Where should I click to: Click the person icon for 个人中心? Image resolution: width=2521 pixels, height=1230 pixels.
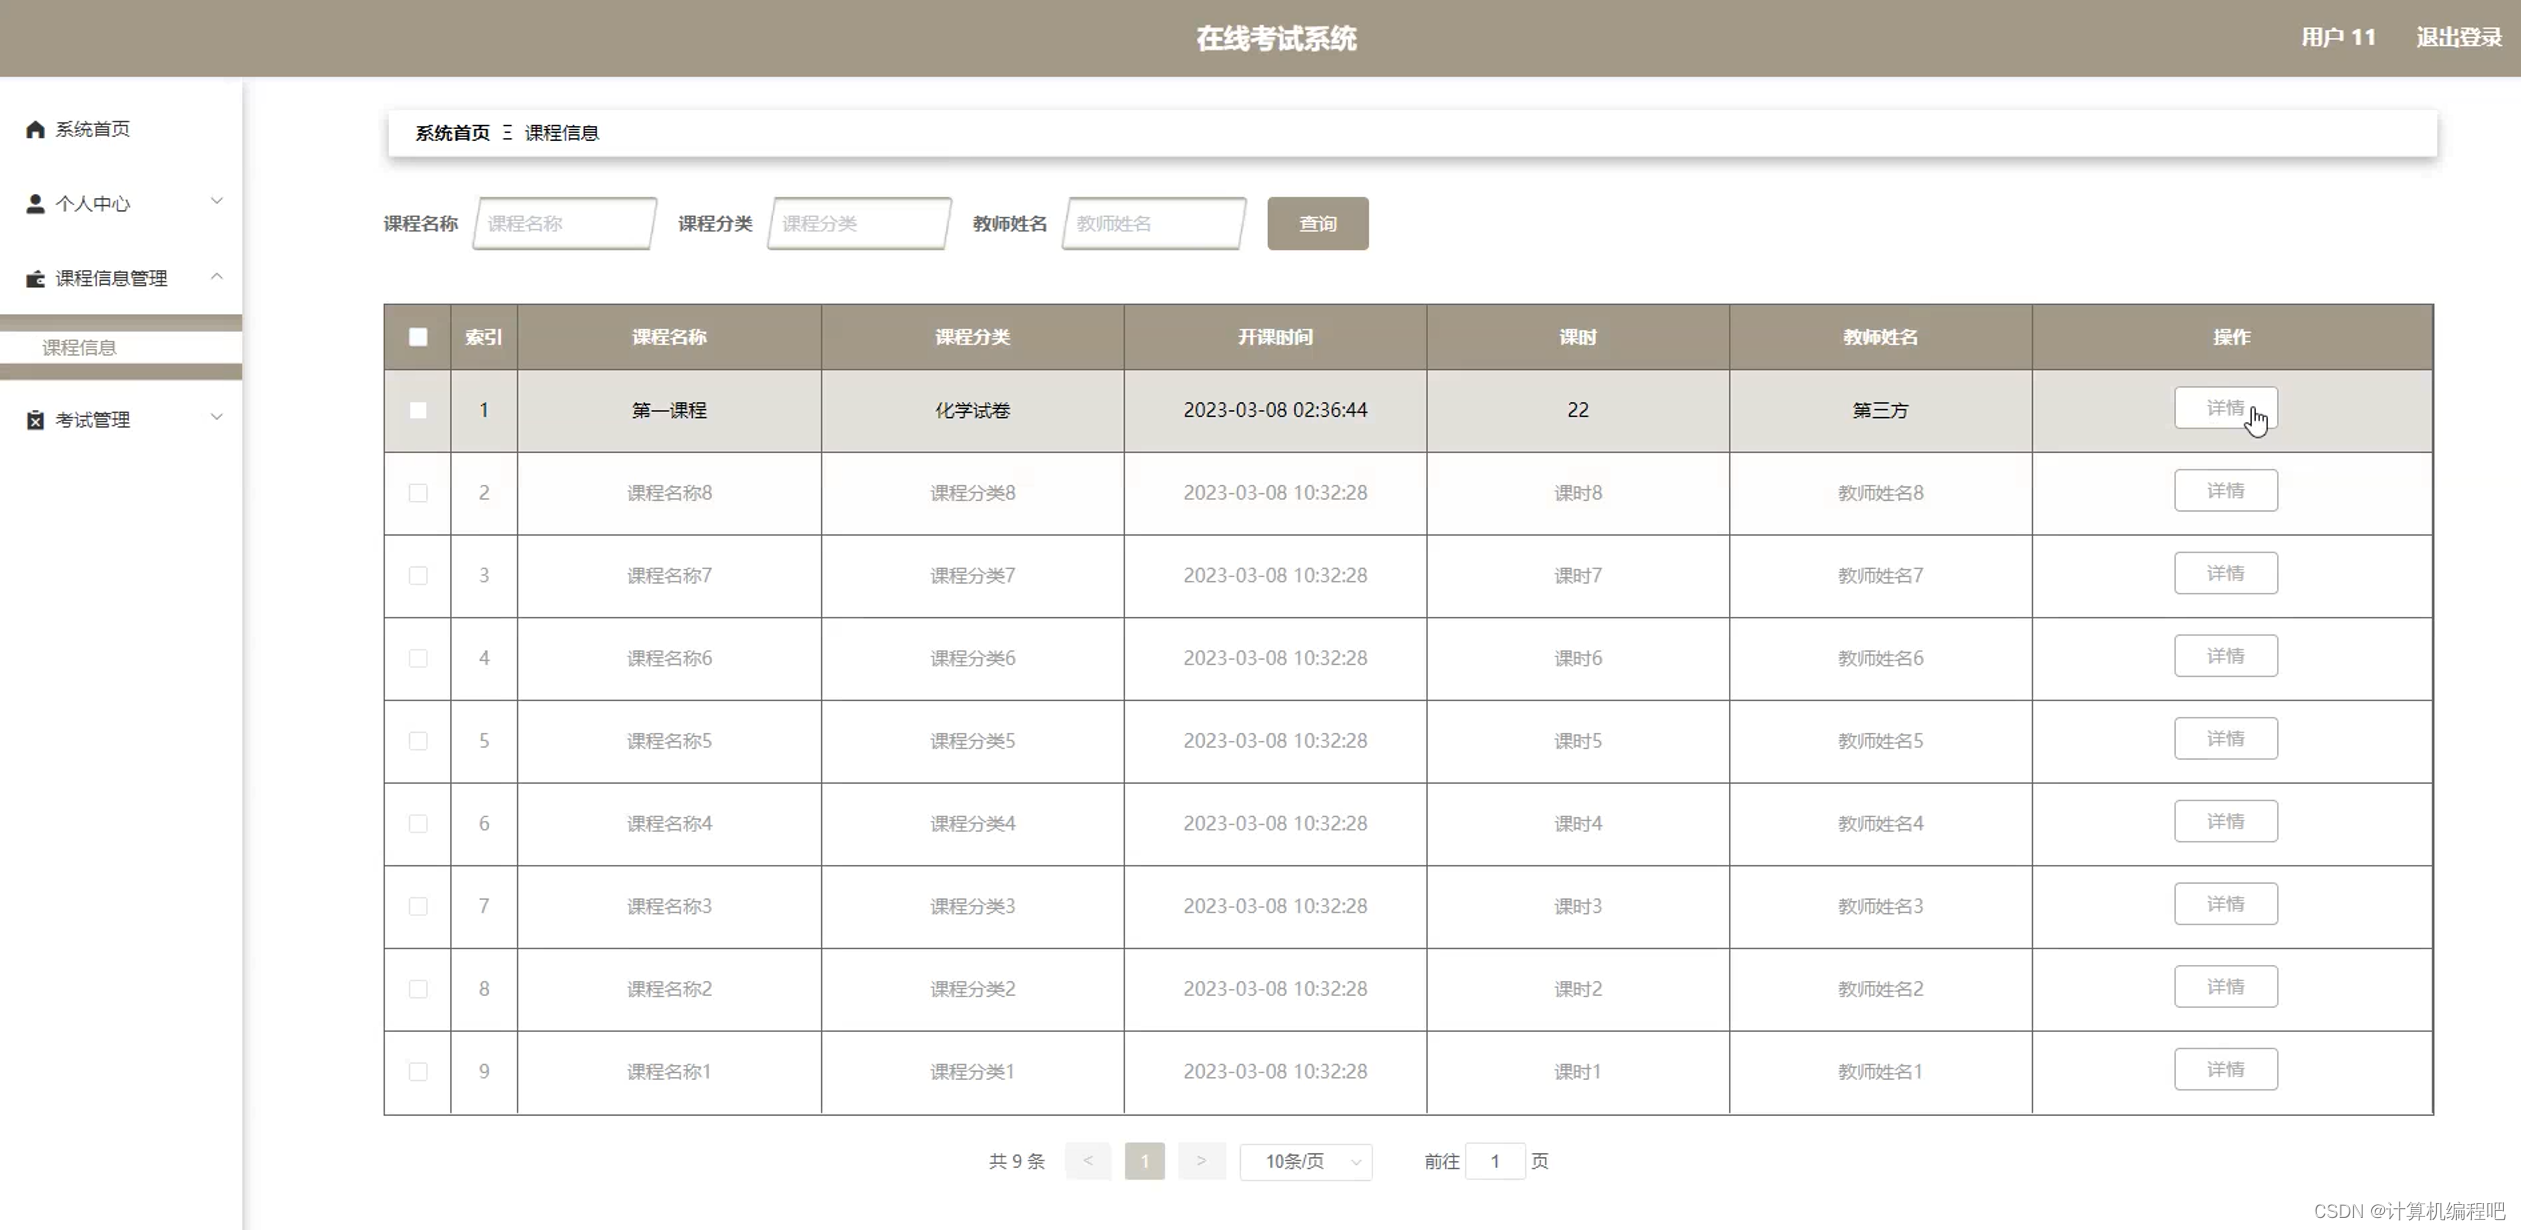tap(35, 204)
